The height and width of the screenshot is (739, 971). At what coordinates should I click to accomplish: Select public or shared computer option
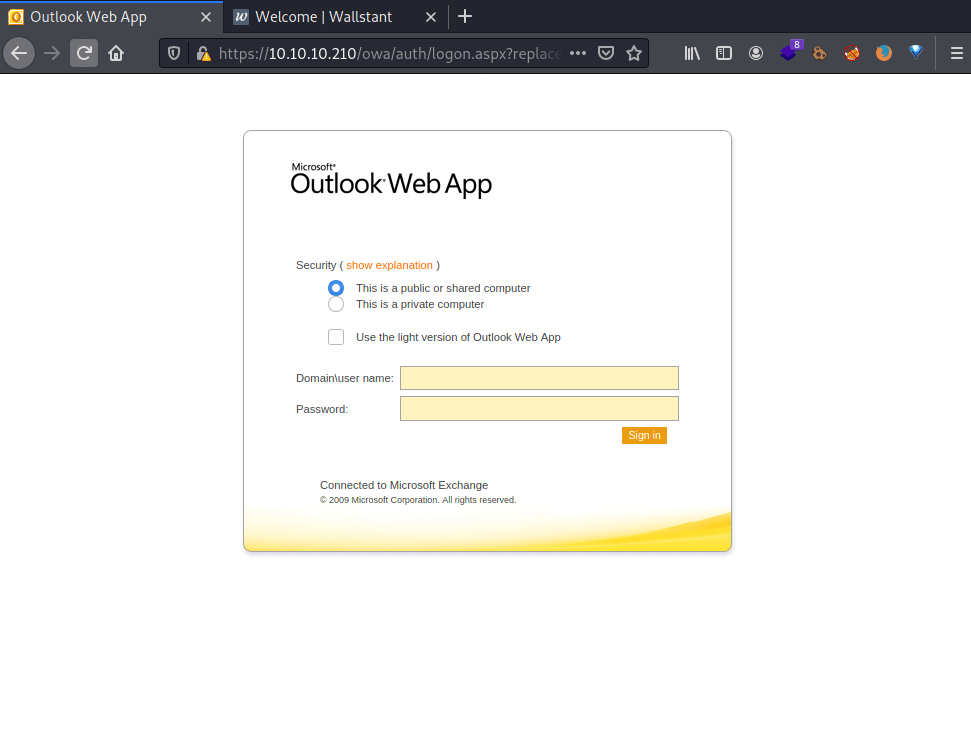point(336,288)
